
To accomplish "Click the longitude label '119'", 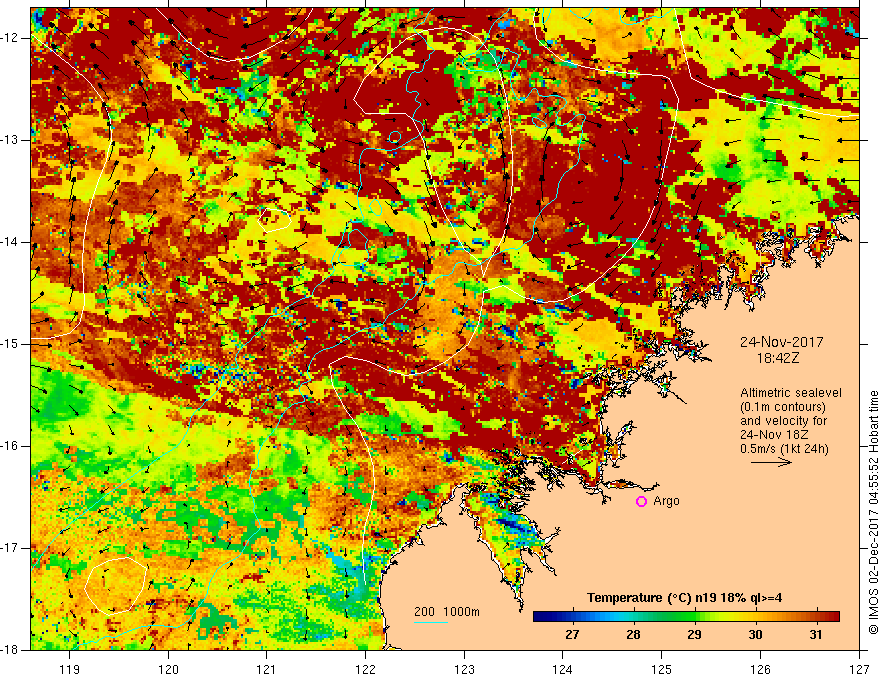I will click(70, 669).
